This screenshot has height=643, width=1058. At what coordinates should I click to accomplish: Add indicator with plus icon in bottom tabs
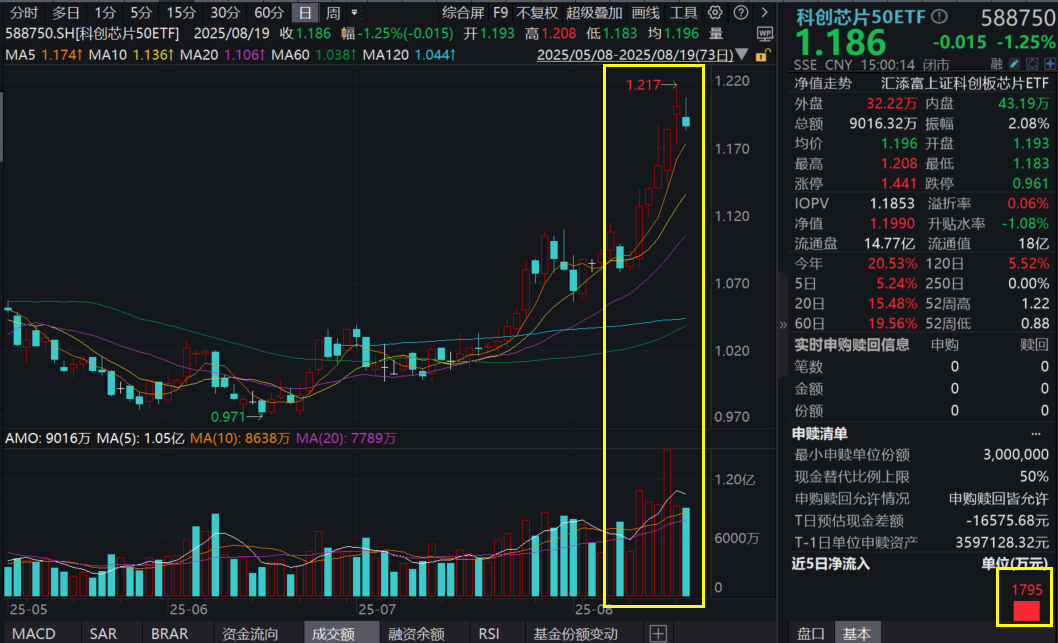(x=657, y=633)
